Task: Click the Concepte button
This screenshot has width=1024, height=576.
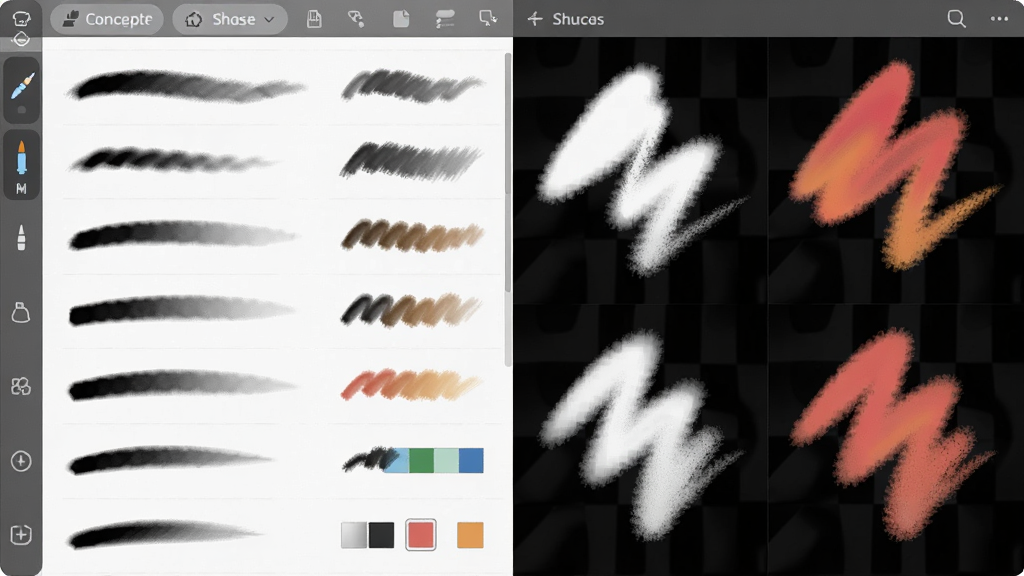Action: tap(107, 19)
